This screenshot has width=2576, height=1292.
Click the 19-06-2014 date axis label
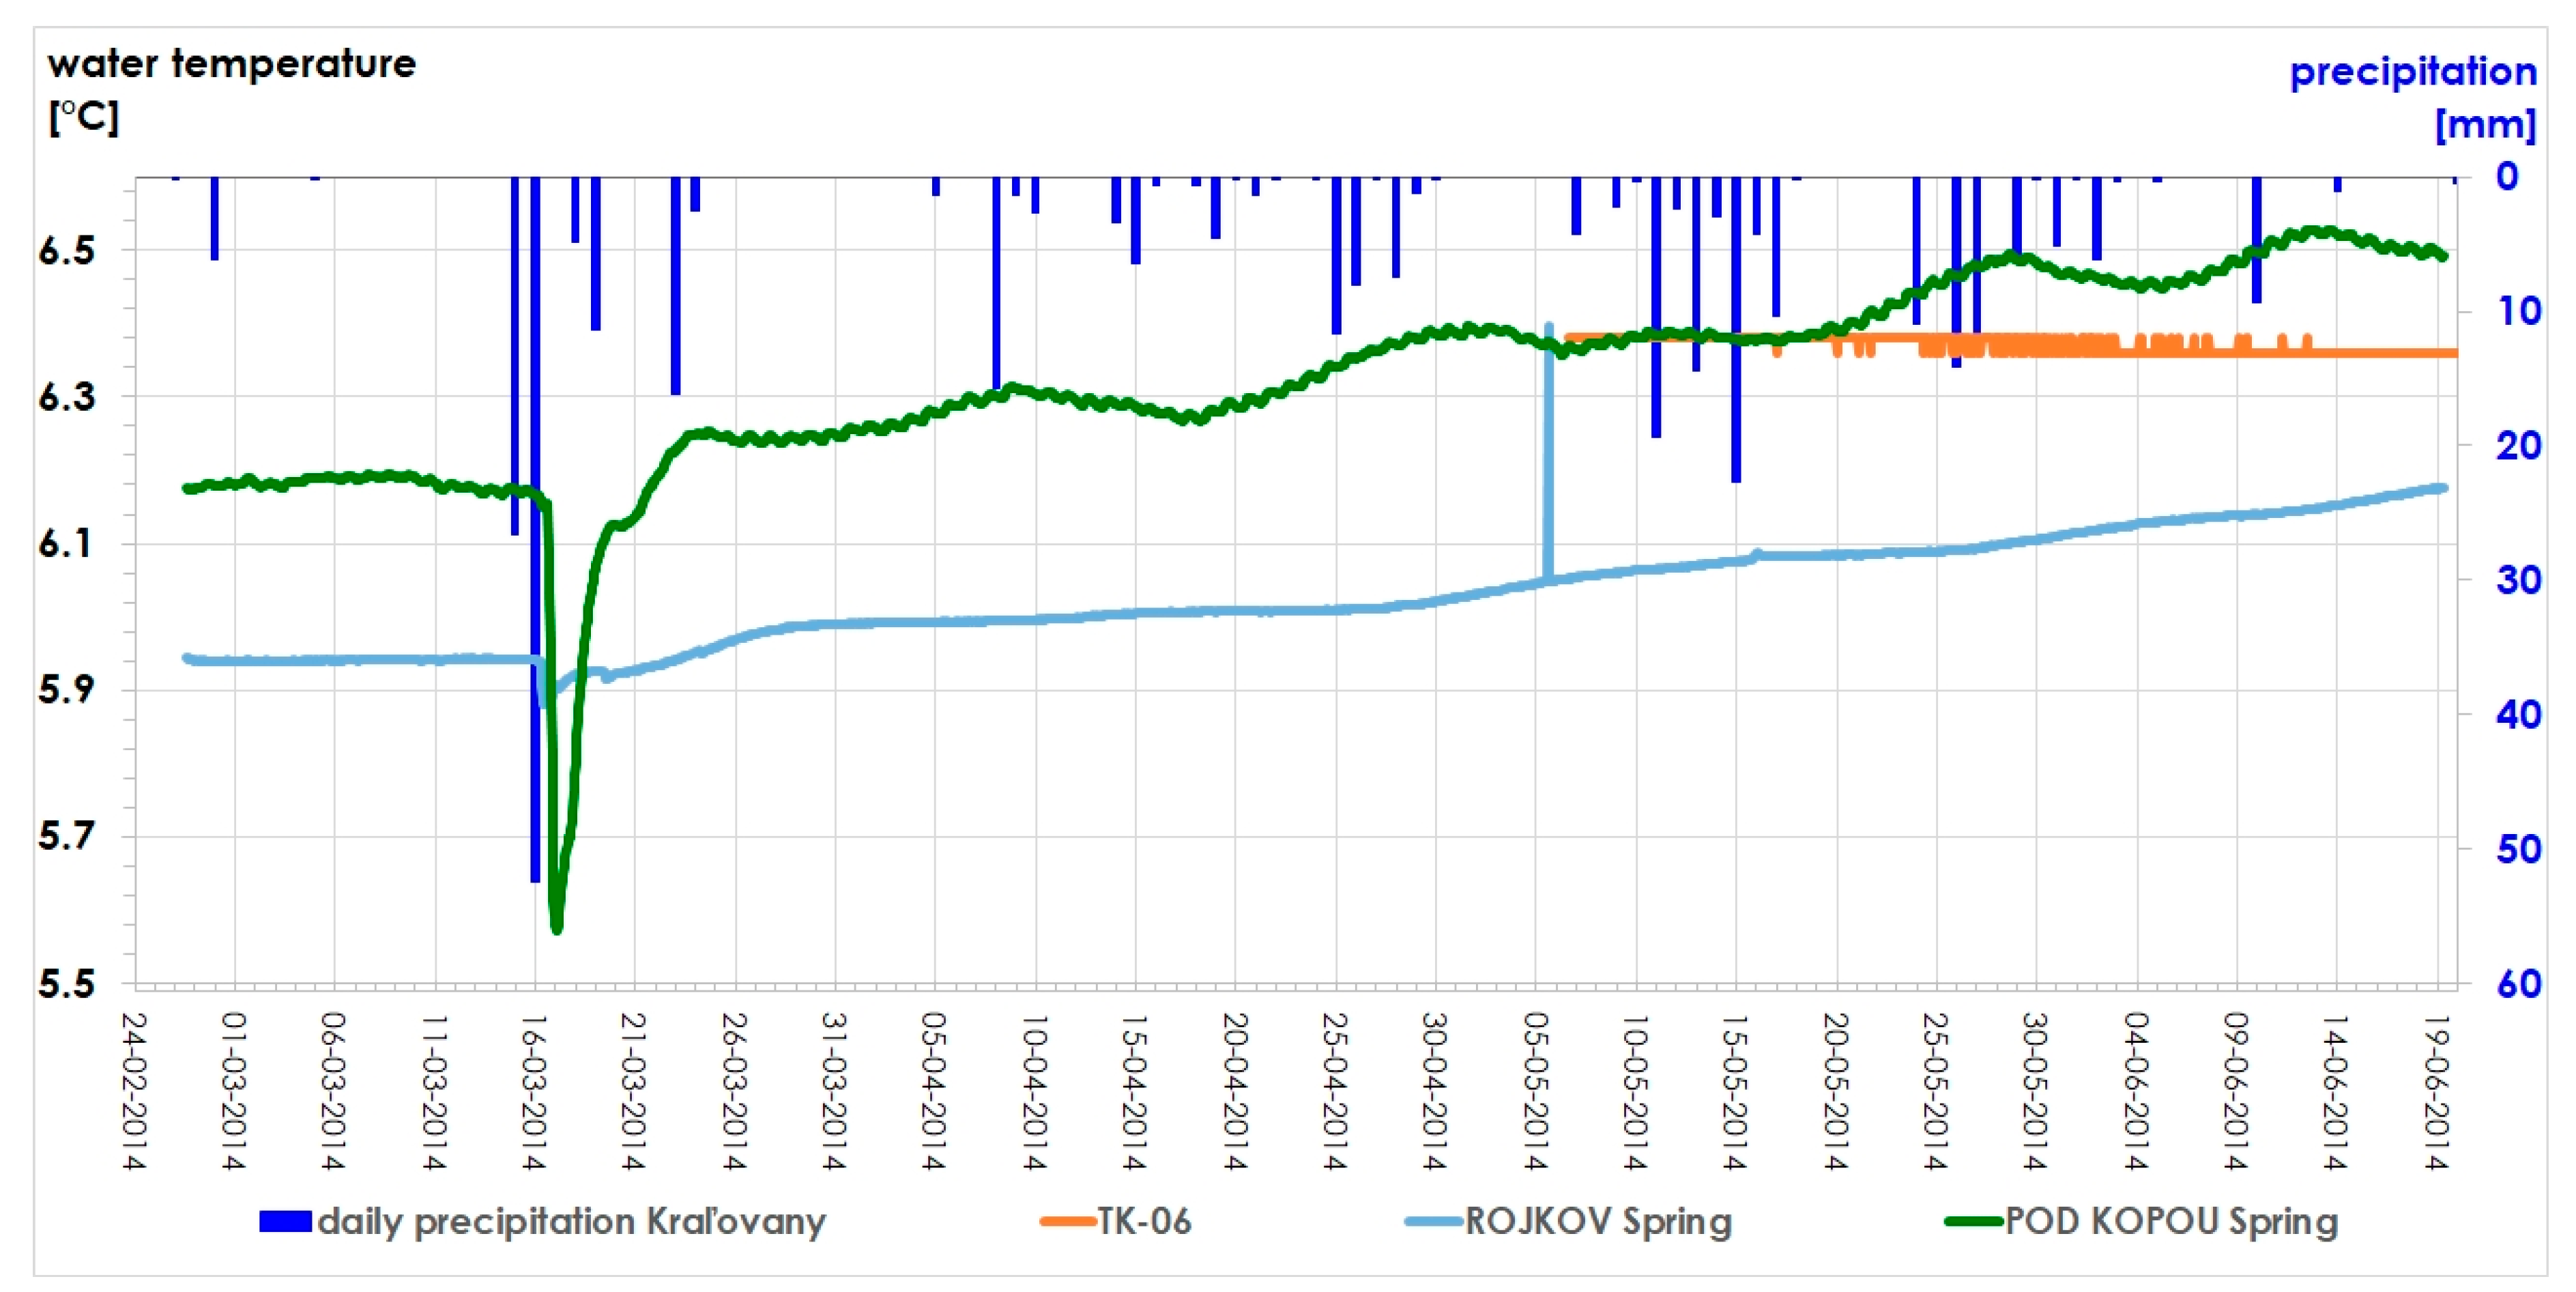point(2437,1091)
